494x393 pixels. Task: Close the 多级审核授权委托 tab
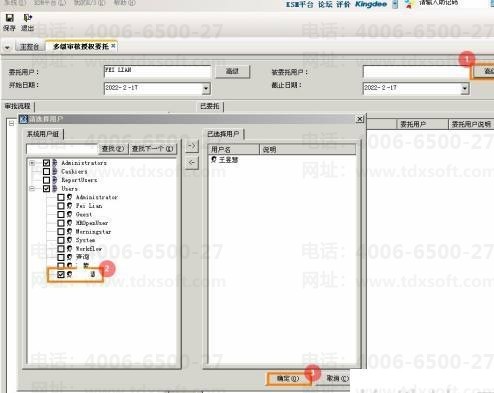coord(113,46)
